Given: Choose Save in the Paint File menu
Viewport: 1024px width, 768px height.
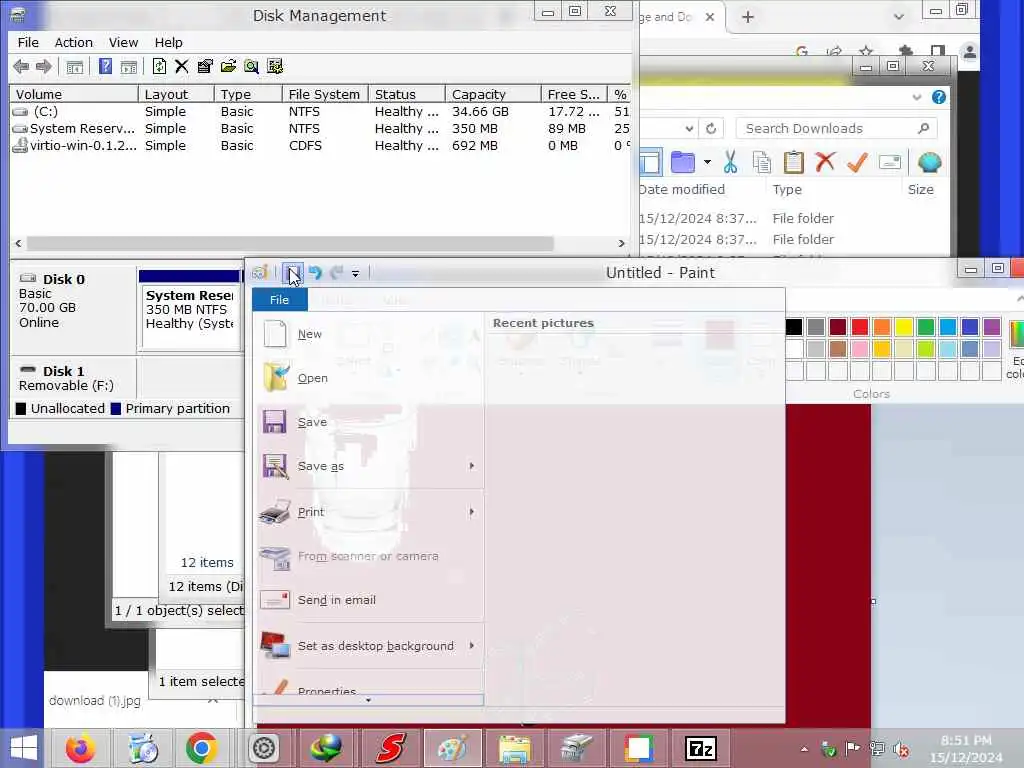Looking at the screenshot, I should [x=369, y=422].
